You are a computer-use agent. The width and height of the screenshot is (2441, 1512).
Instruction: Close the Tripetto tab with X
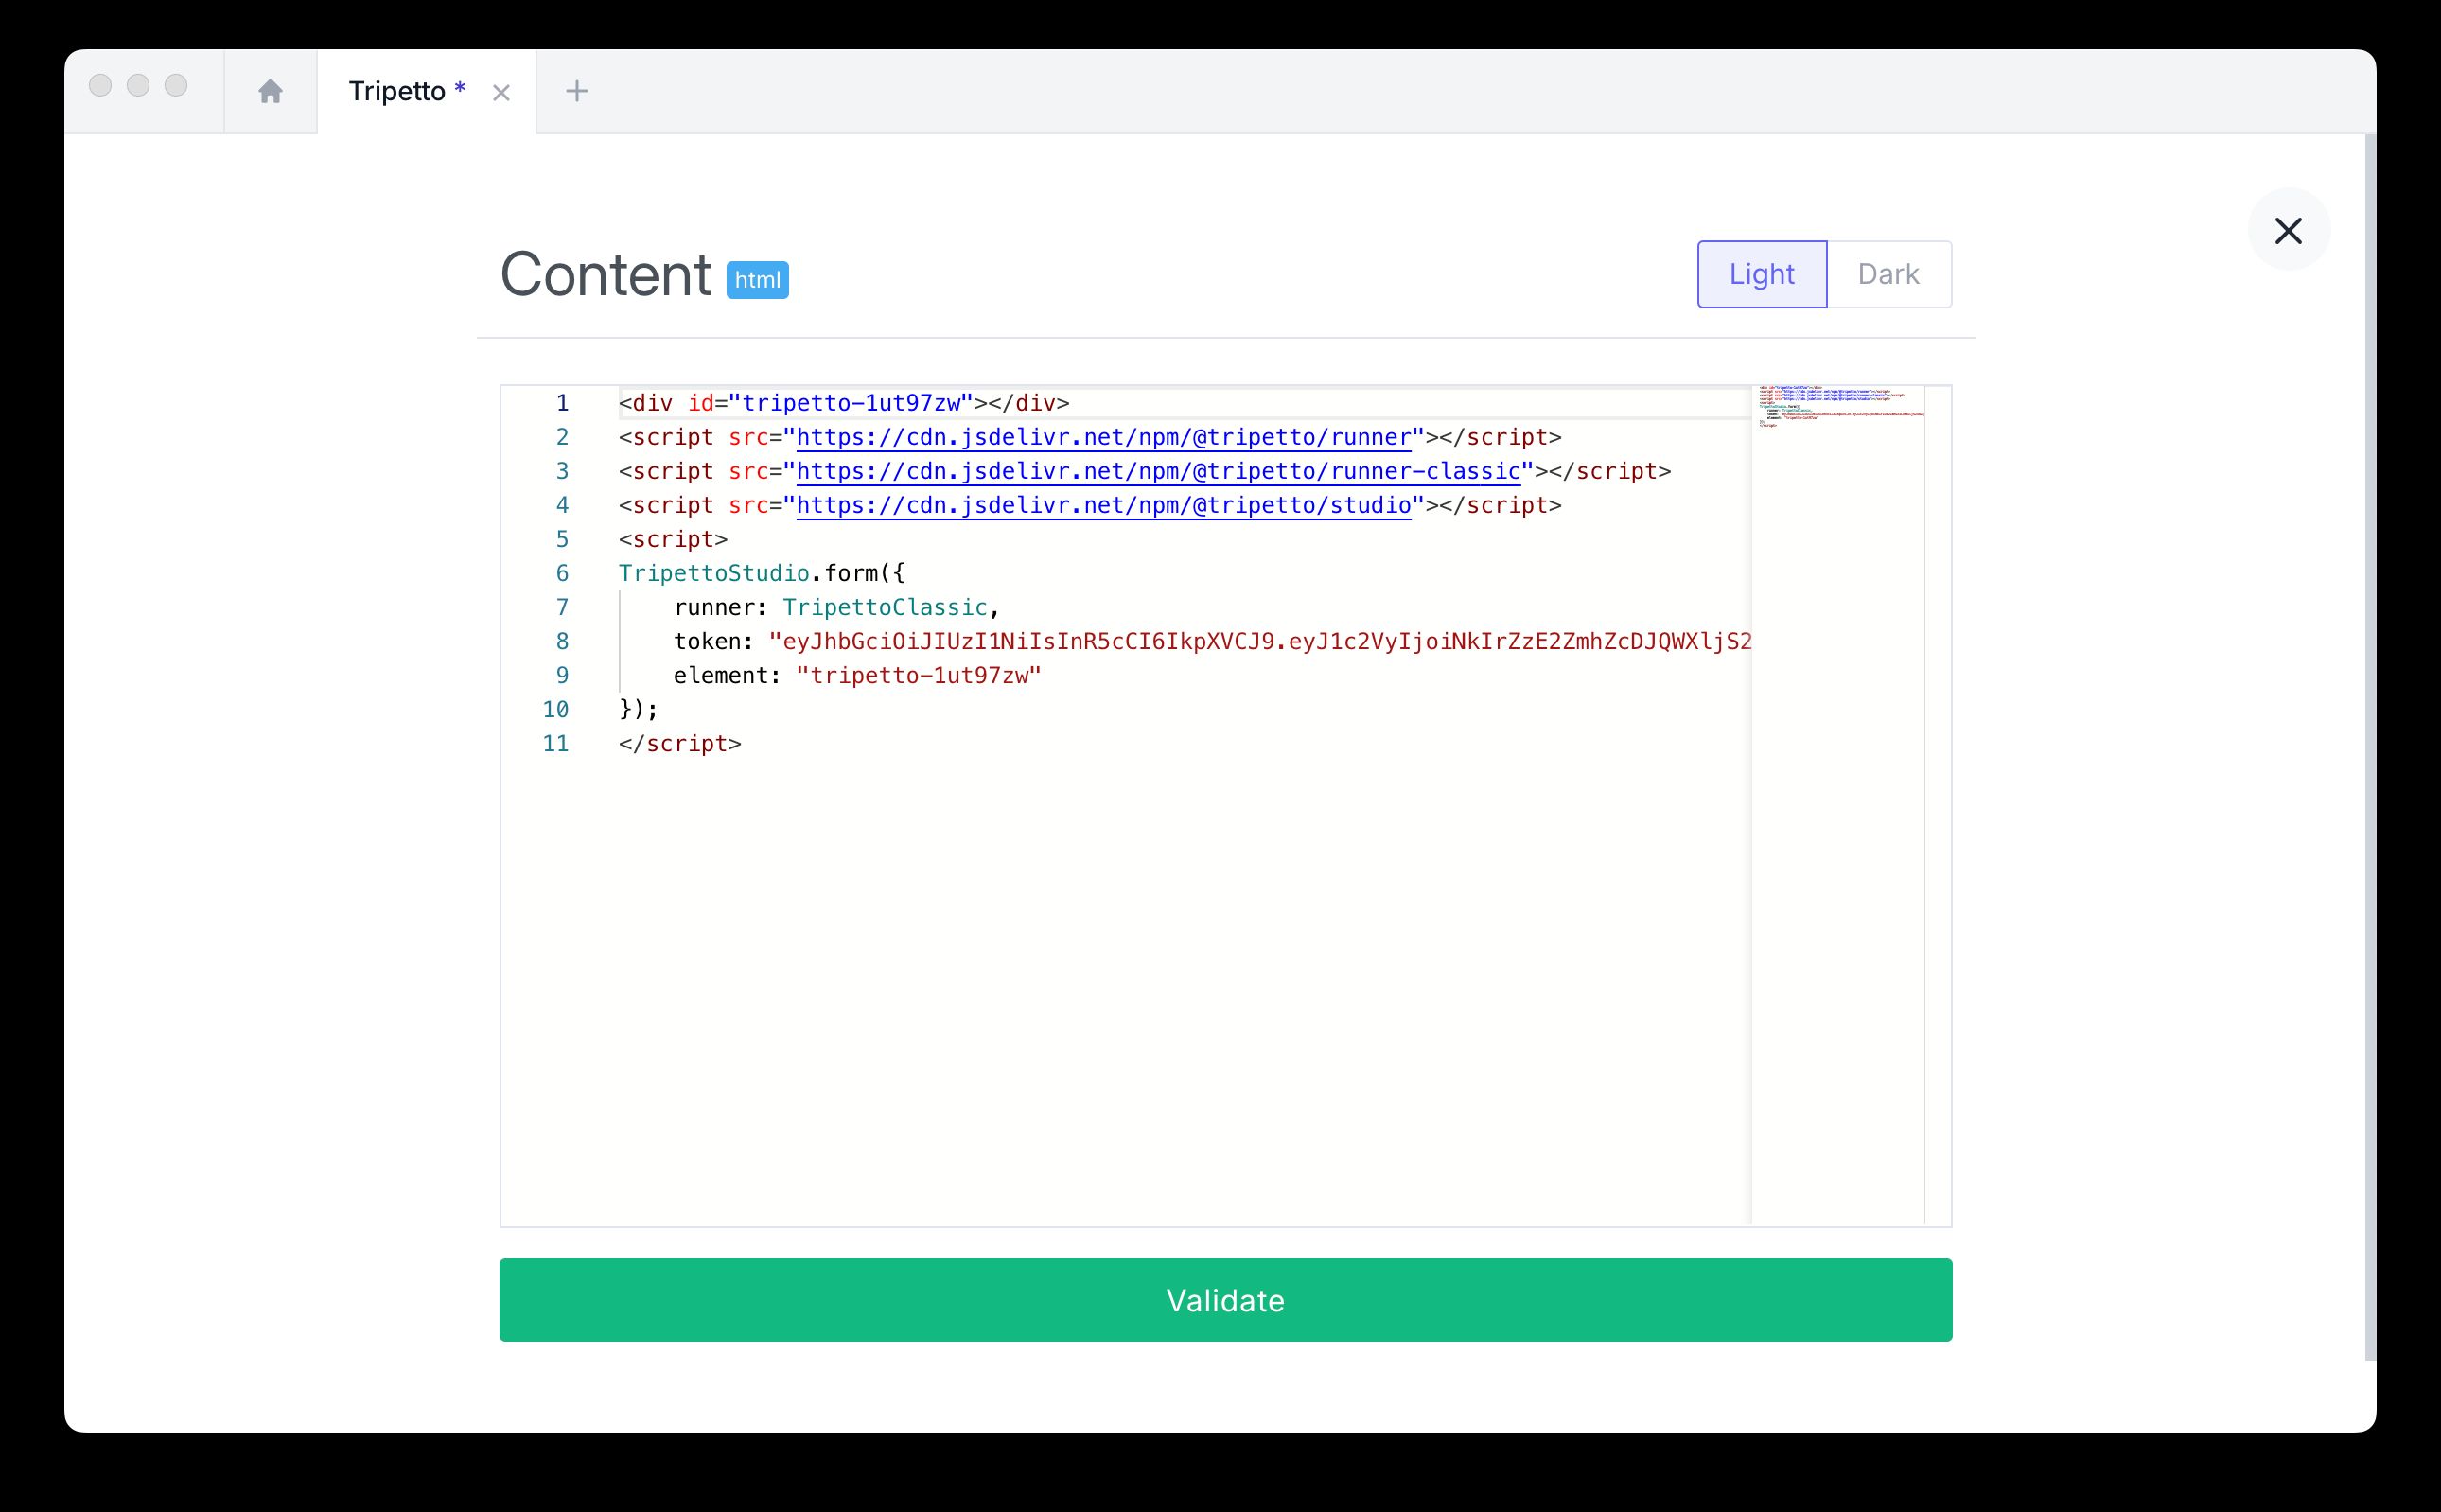pyautogui.click(x=501, y=93)
